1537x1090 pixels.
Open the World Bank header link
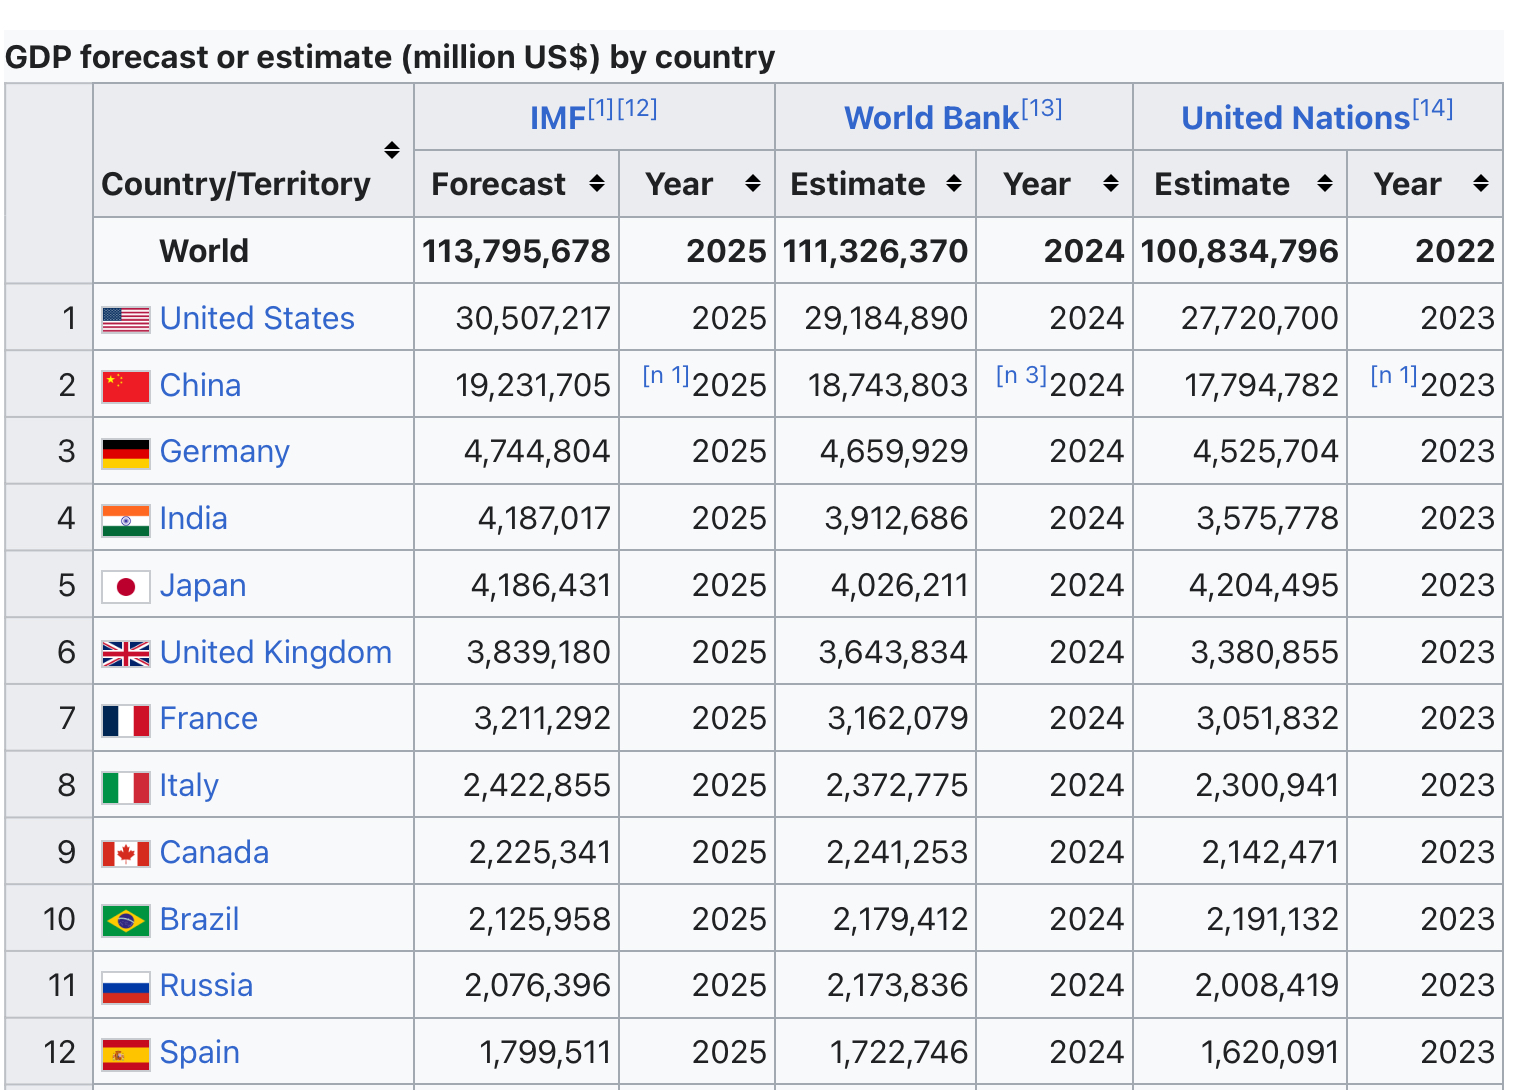tap(931, 118)
